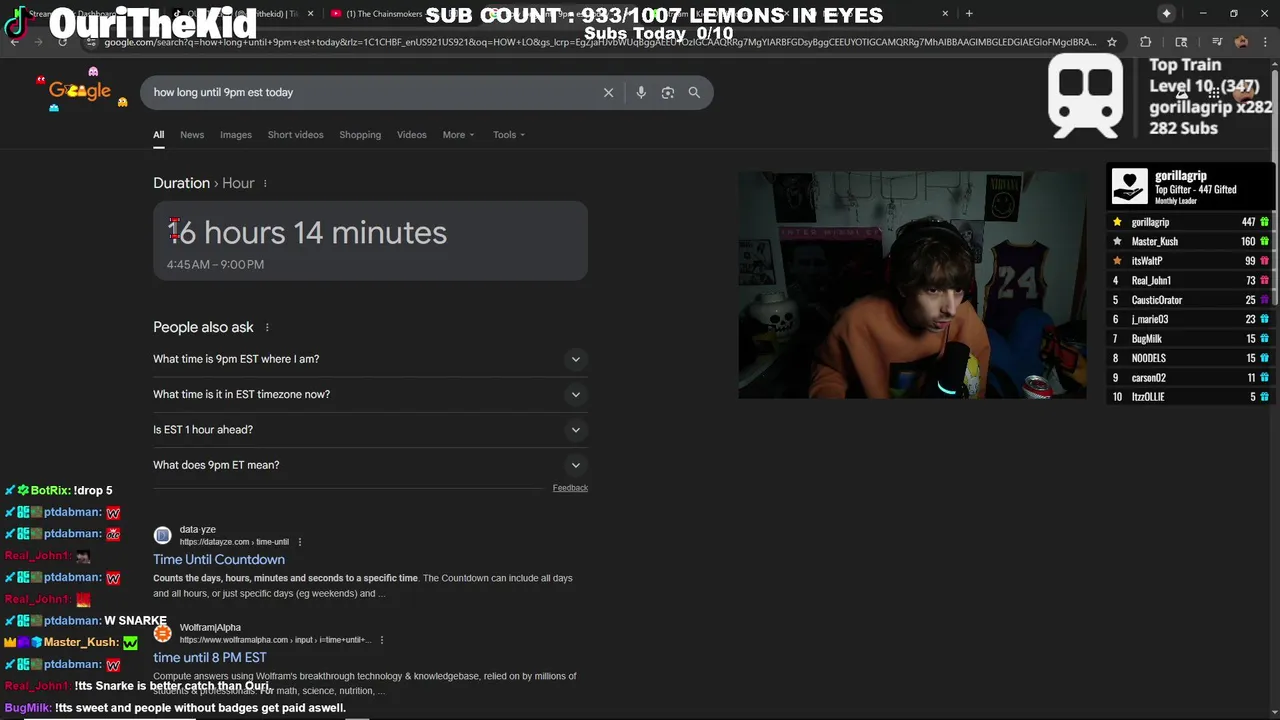Select the All results tab
Screen dimensions: 1280x720
coord(158,135)
